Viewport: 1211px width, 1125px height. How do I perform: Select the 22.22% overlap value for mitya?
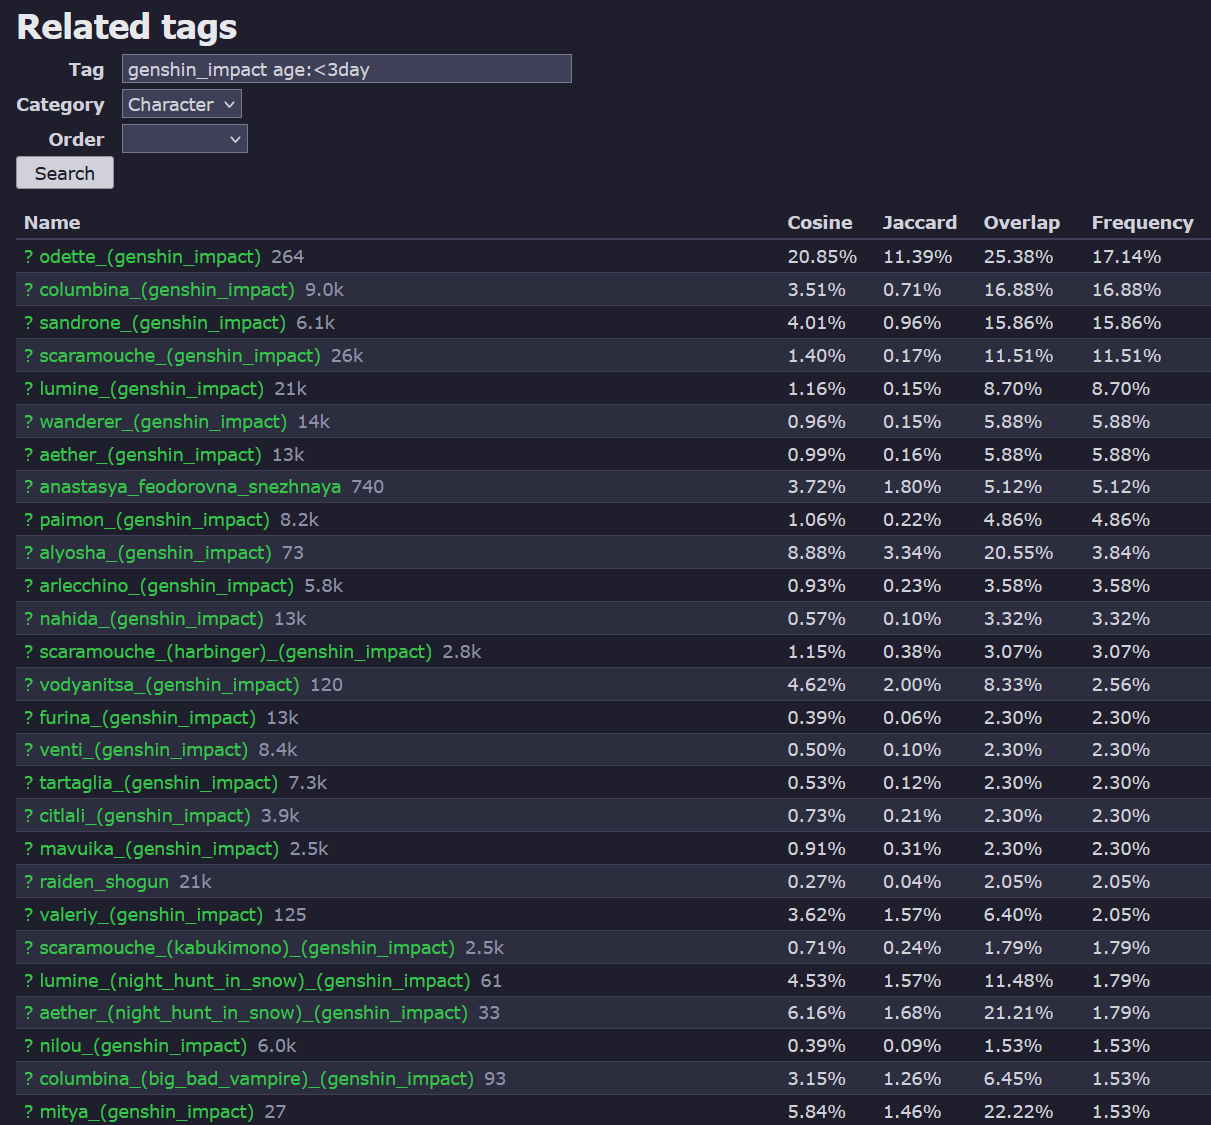click(x=1019, y=1112)
